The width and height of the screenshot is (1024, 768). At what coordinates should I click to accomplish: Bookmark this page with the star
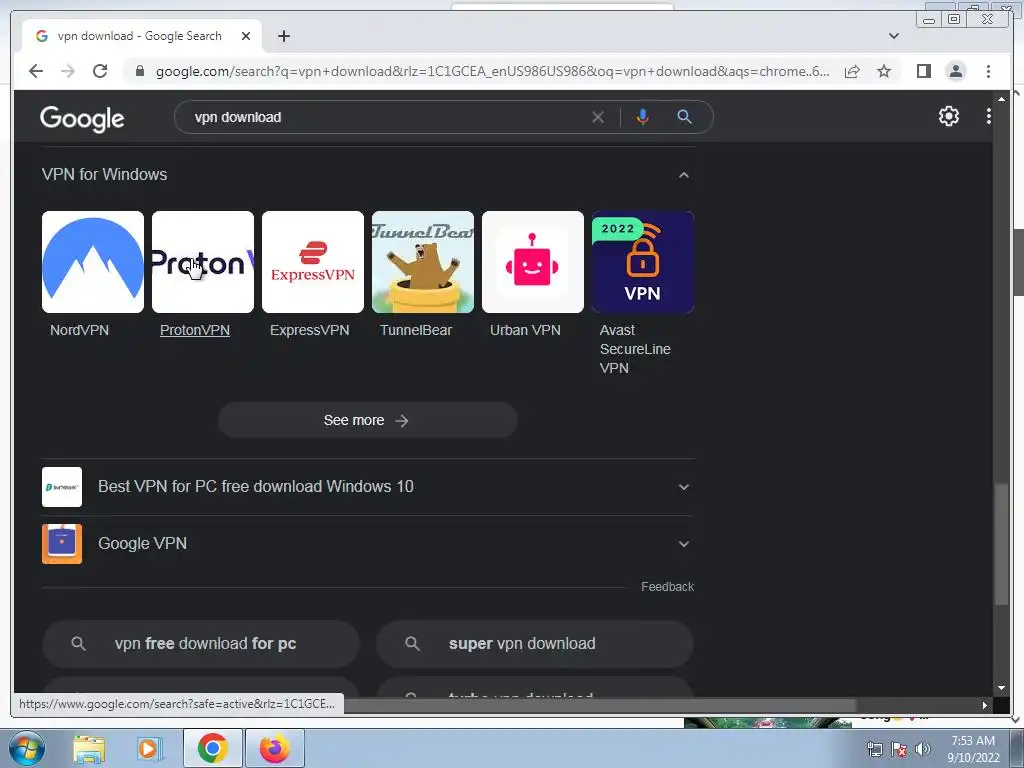point(884,71)
